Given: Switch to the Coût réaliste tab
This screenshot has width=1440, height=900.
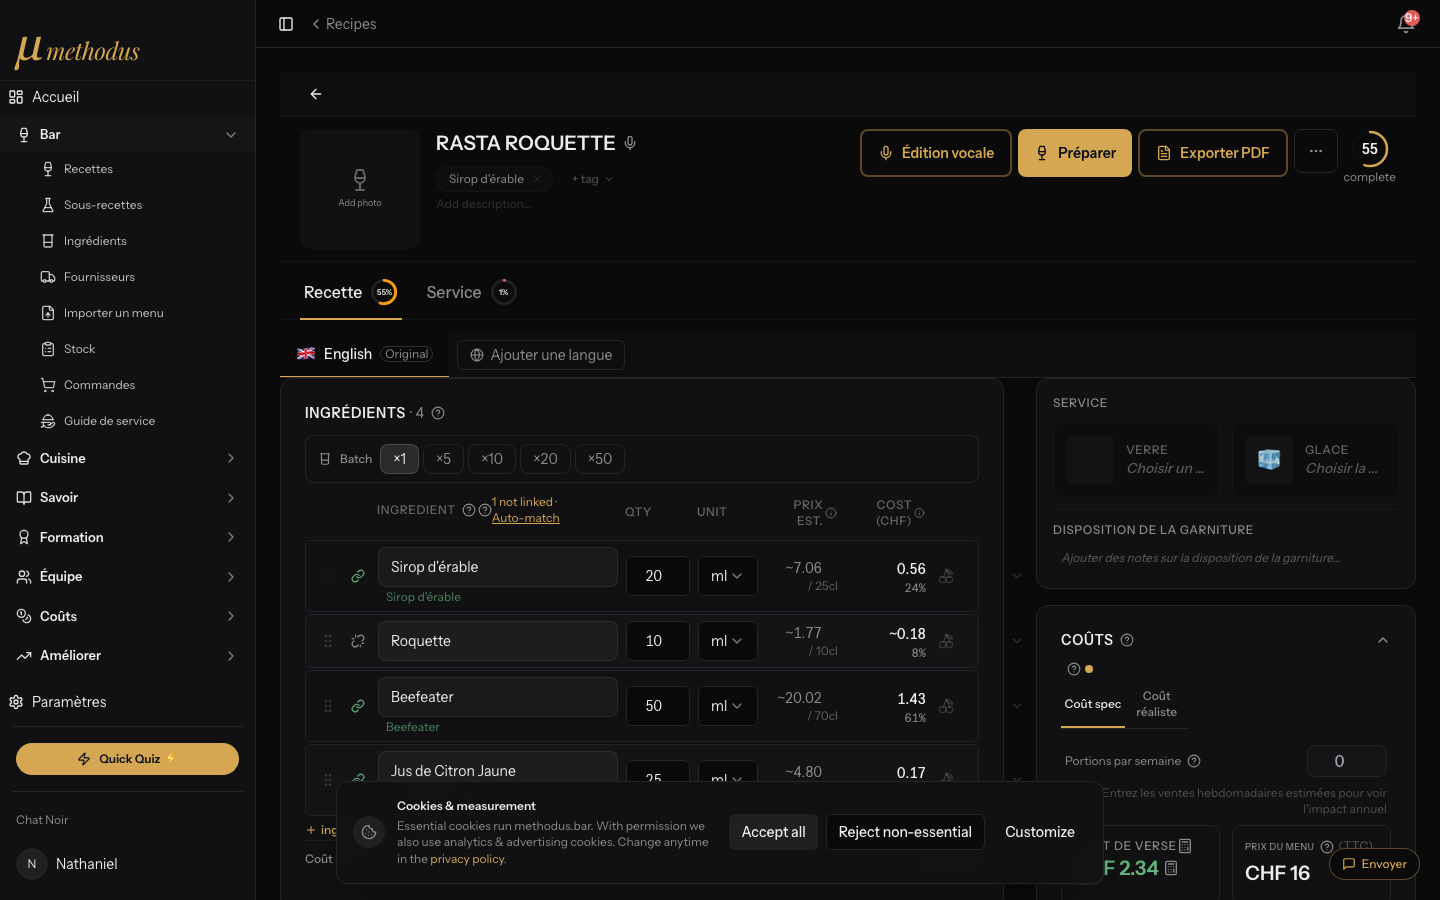Looking at the screenshot, I should click(1156, 704).
